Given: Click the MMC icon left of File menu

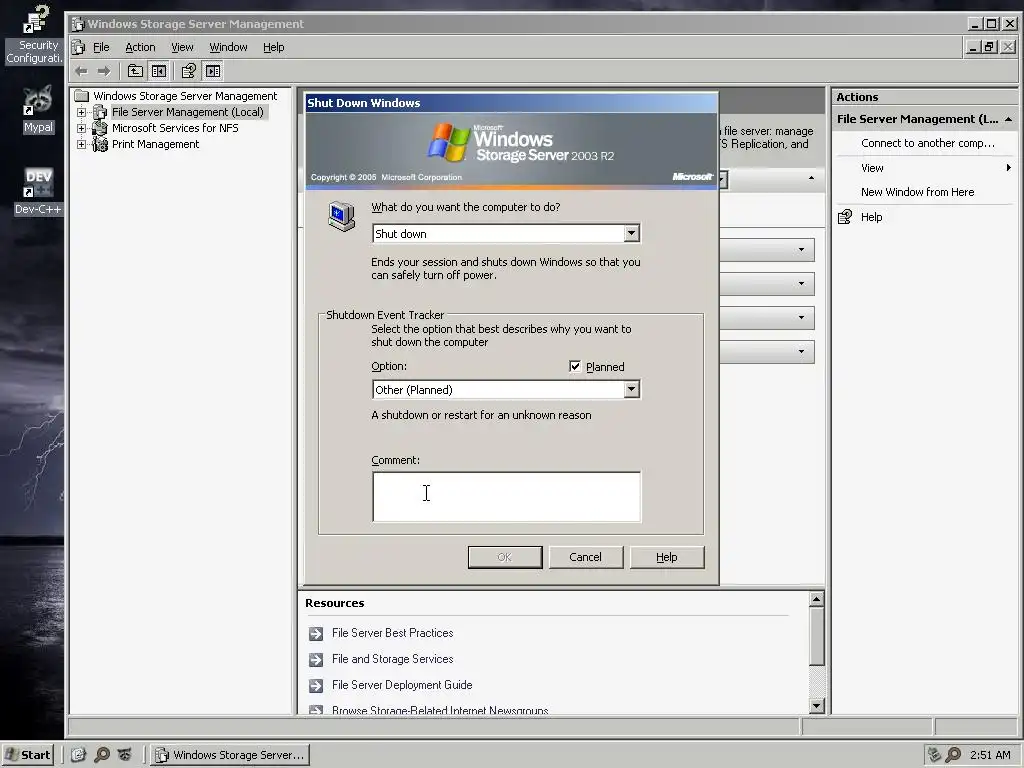Looking at the screenshot, I should click(78, 47).
